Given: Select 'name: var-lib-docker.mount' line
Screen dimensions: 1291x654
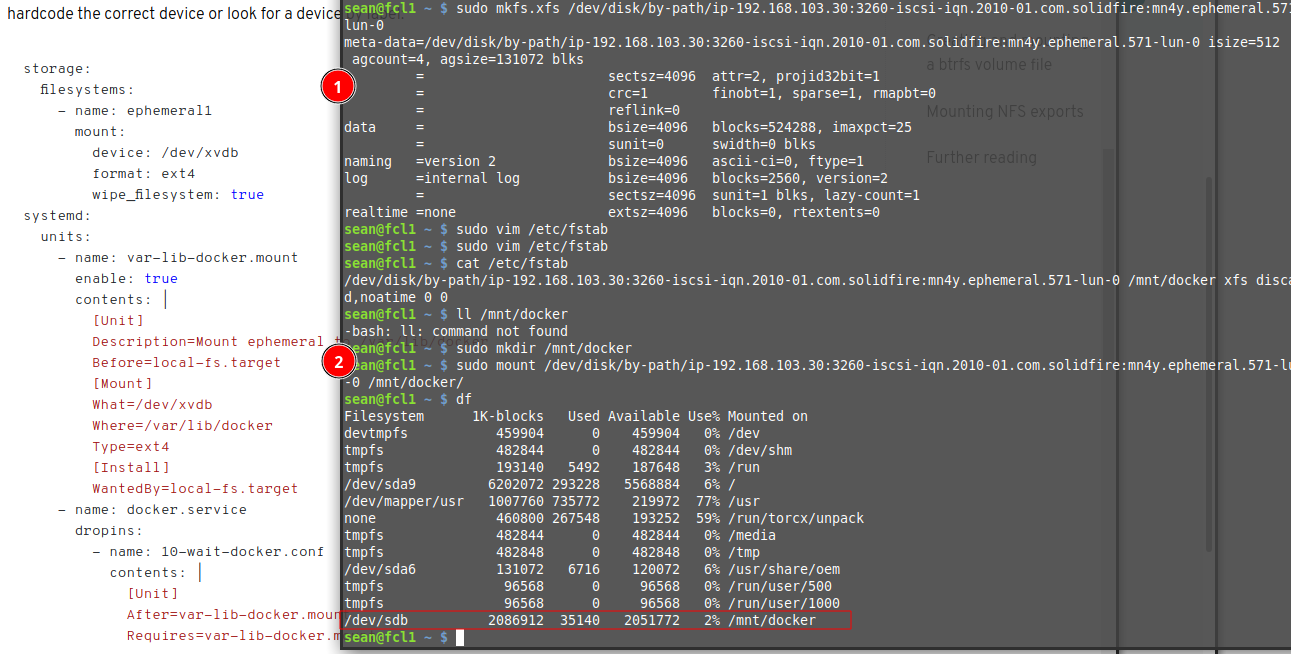Looking at the screenshot, I should click(178, 258).
